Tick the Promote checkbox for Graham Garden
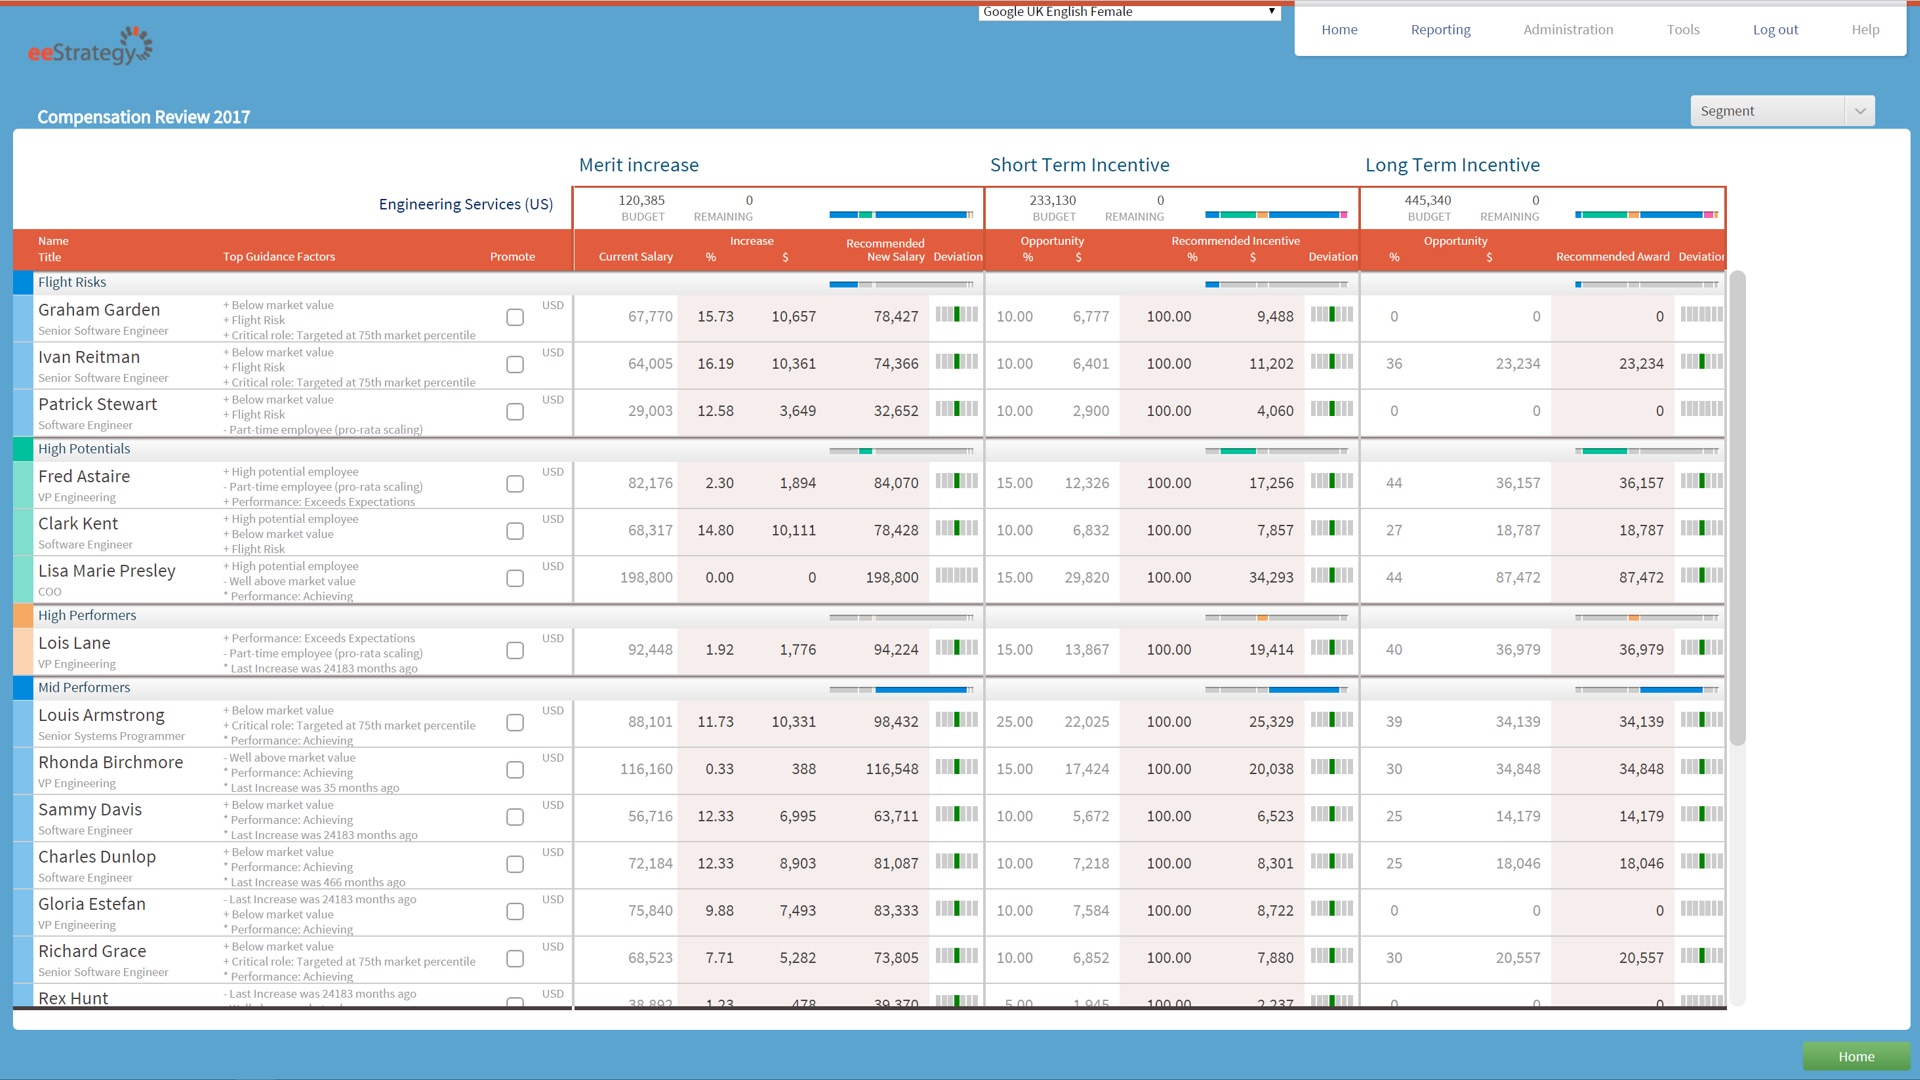Viewport: 1920px width, 1080px height. coord(515,318)
